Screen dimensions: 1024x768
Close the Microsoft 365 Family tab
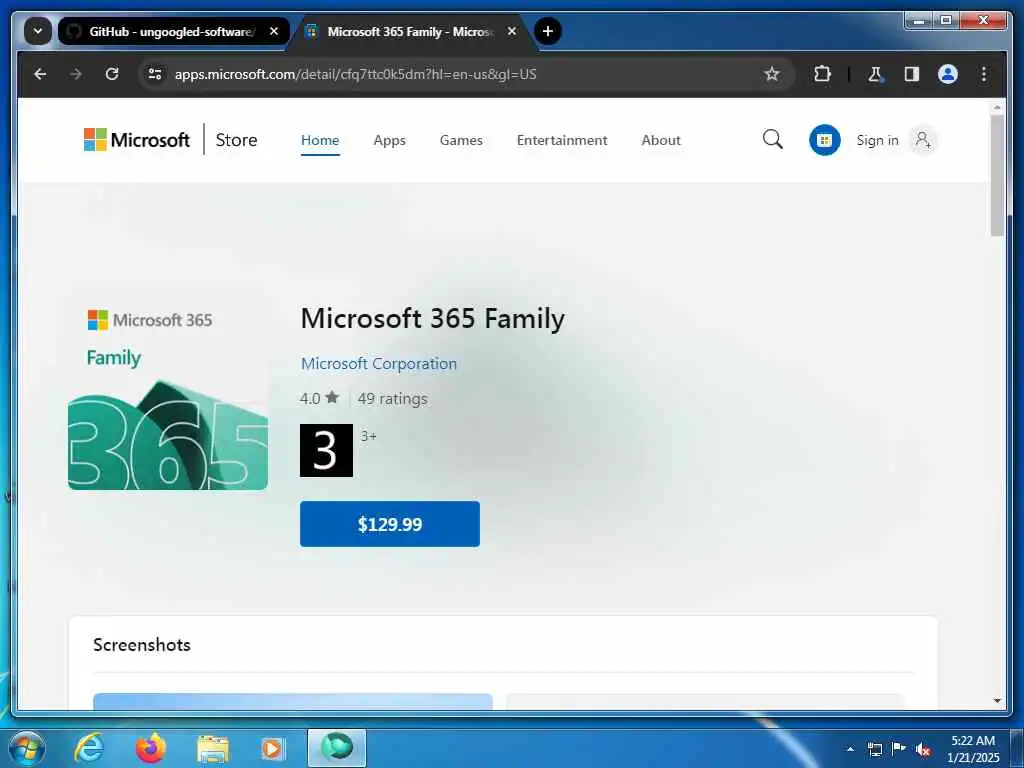[x=512, y=31]
